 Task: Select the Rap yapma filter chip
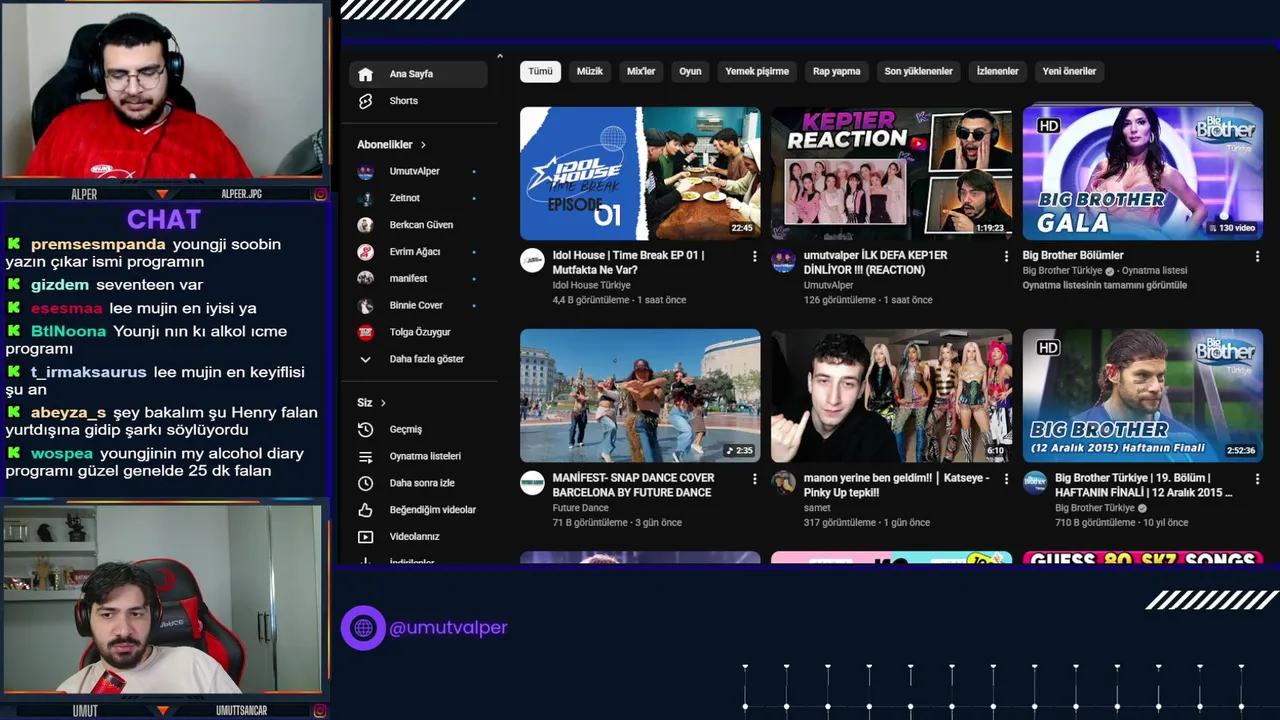click(837, 71)
